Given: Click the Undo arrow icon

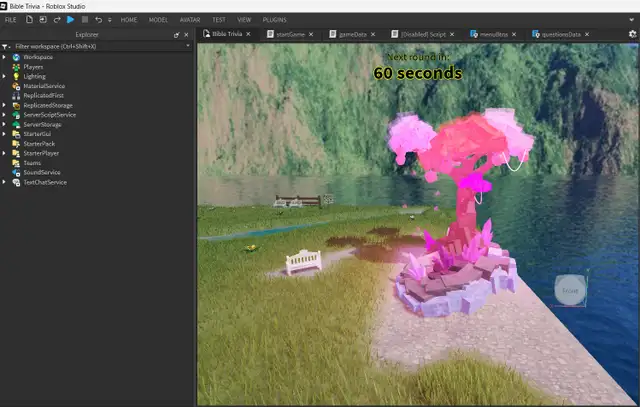Looking at the screenshot, I should [98, 20].
